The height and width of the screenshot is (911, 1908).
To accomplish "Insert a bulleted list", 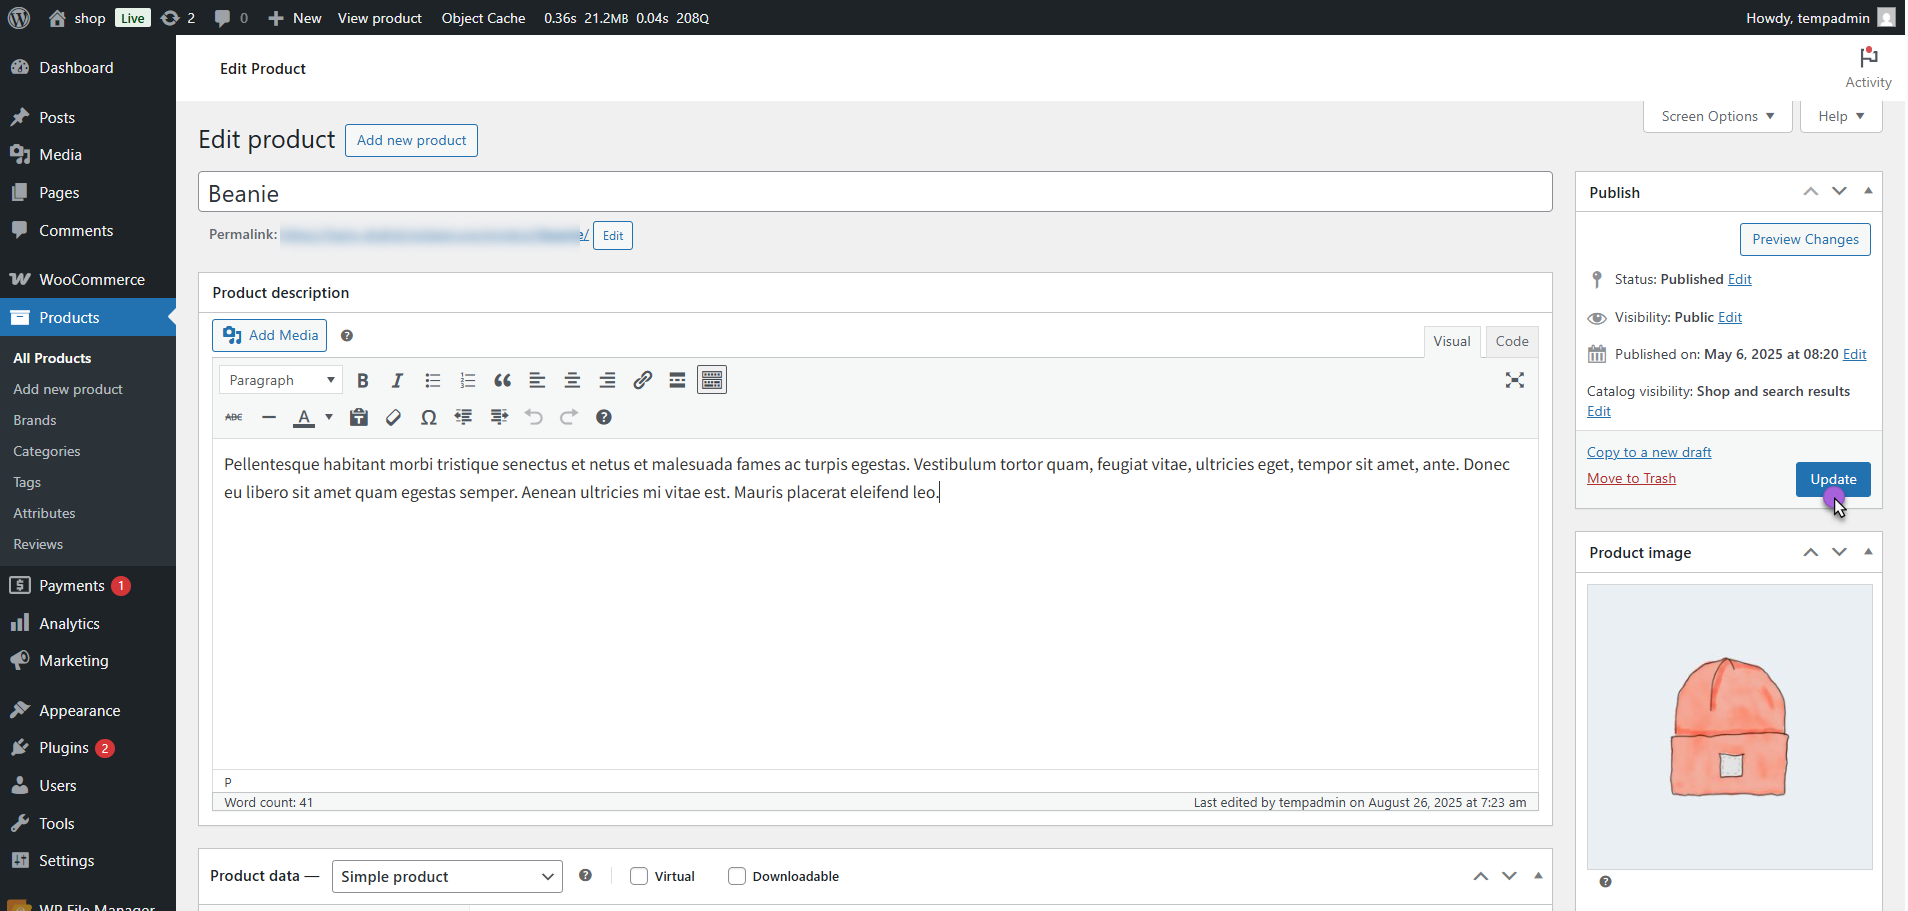I will click(x=432, y=381).
